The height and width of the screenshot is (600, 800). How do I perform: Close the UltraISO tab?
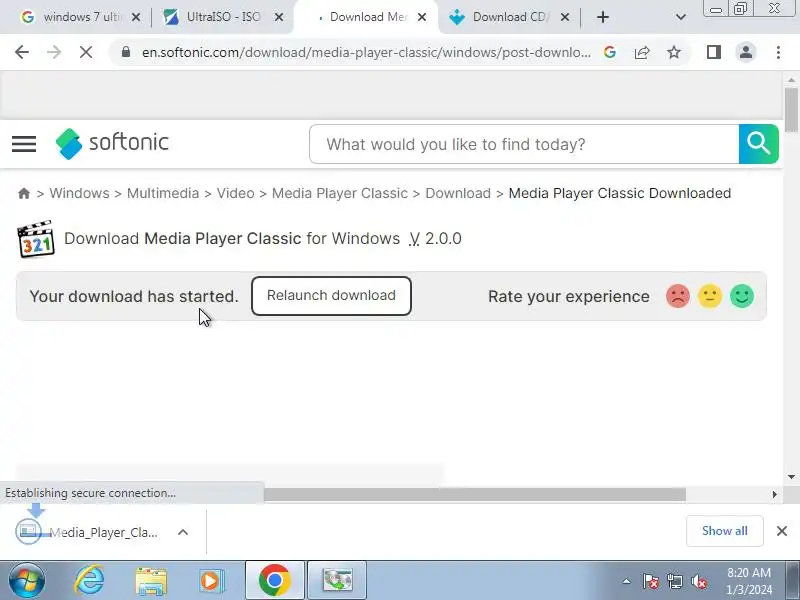point(279,17)
